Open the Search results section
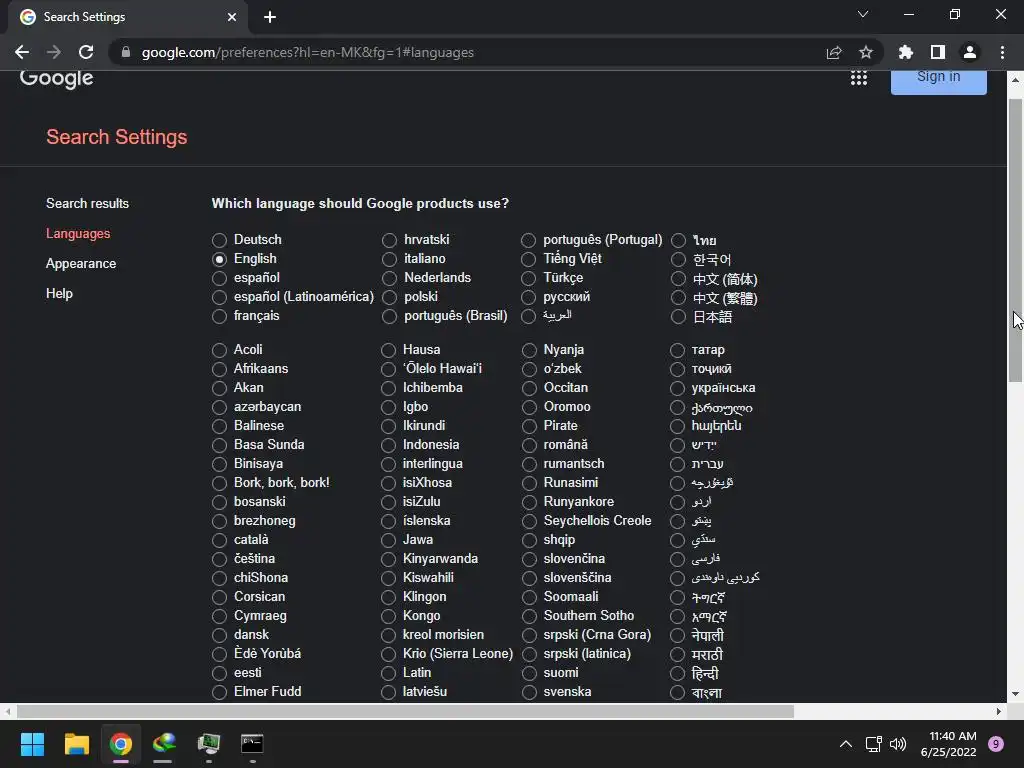 click(x=88, y=203)
